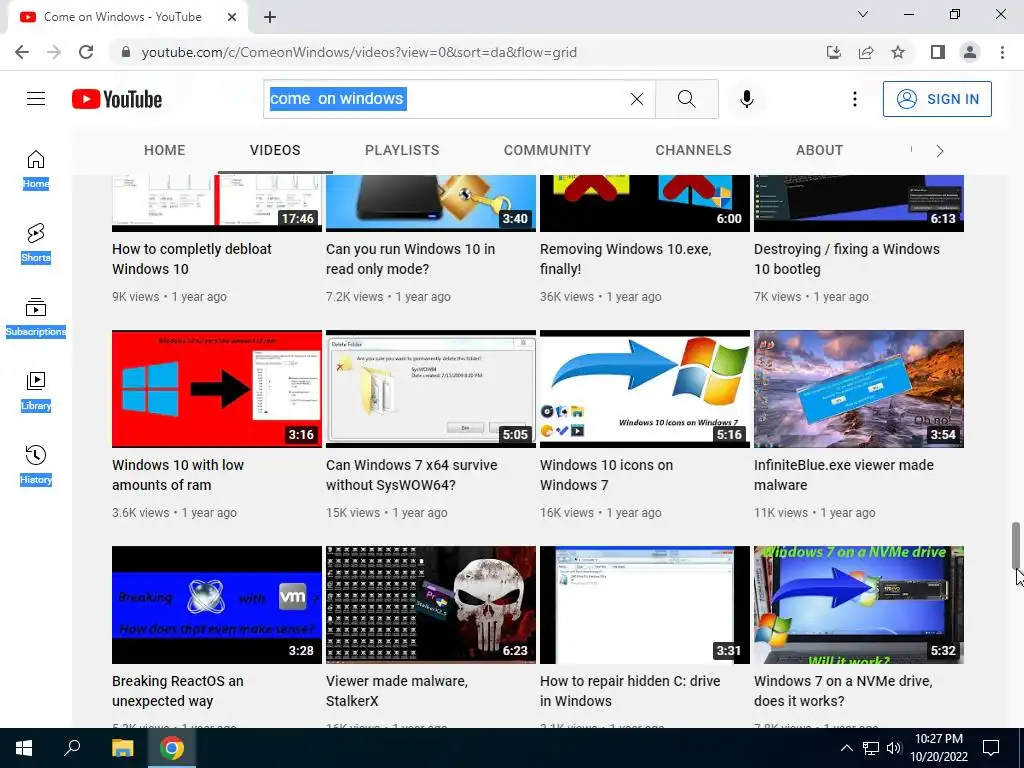Open a new browser tab

(x=270, y=17)
